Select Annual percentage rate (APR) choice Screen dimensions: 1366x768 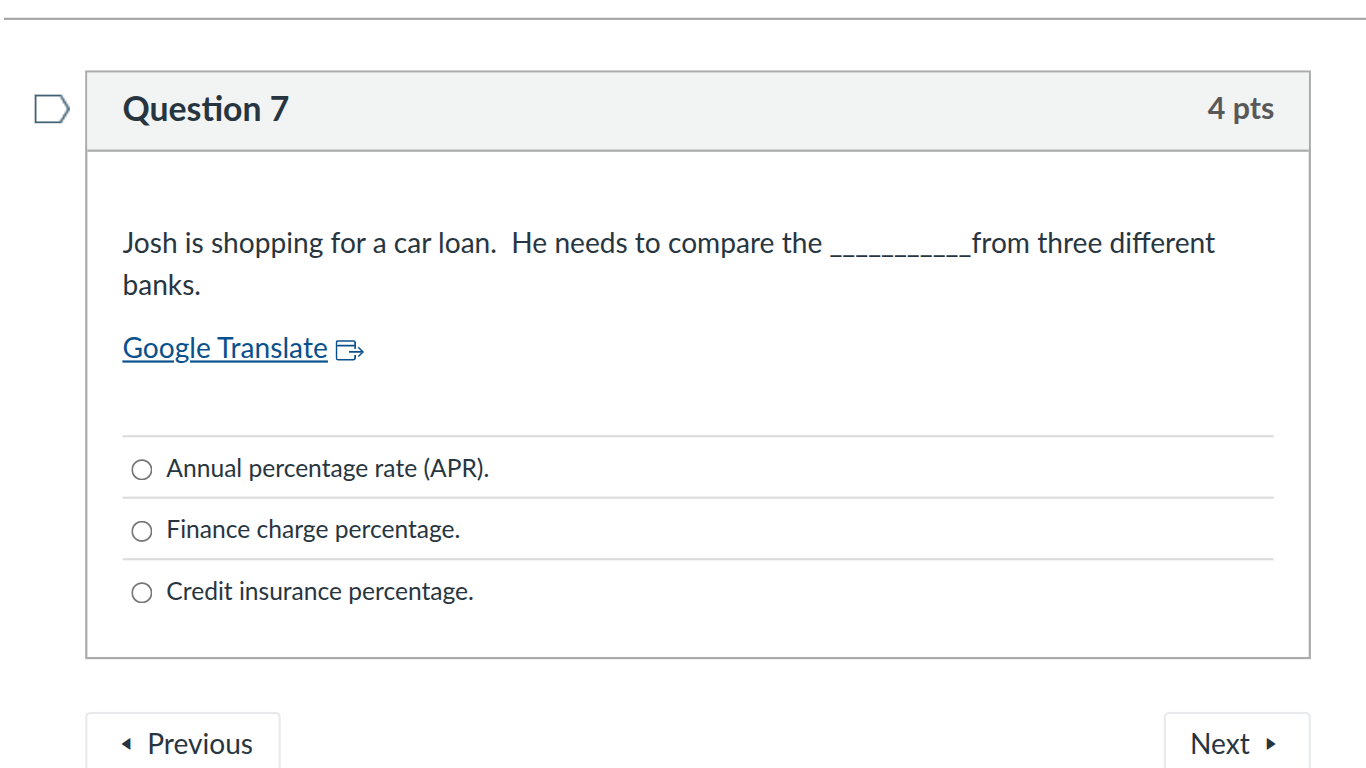(x=141, y=469)
